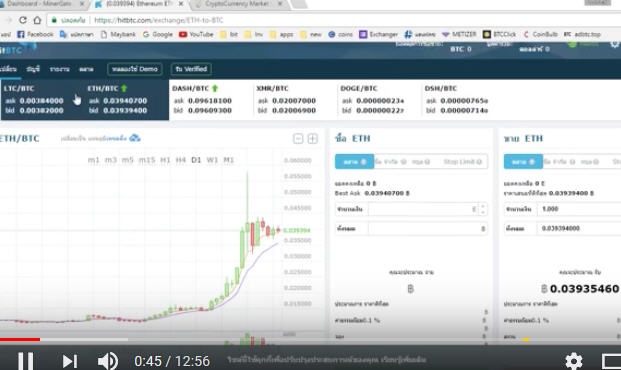The width and height of the screenshot is (621, 370).
Task: Pause the video playback
Action: [x=26, y=361]
